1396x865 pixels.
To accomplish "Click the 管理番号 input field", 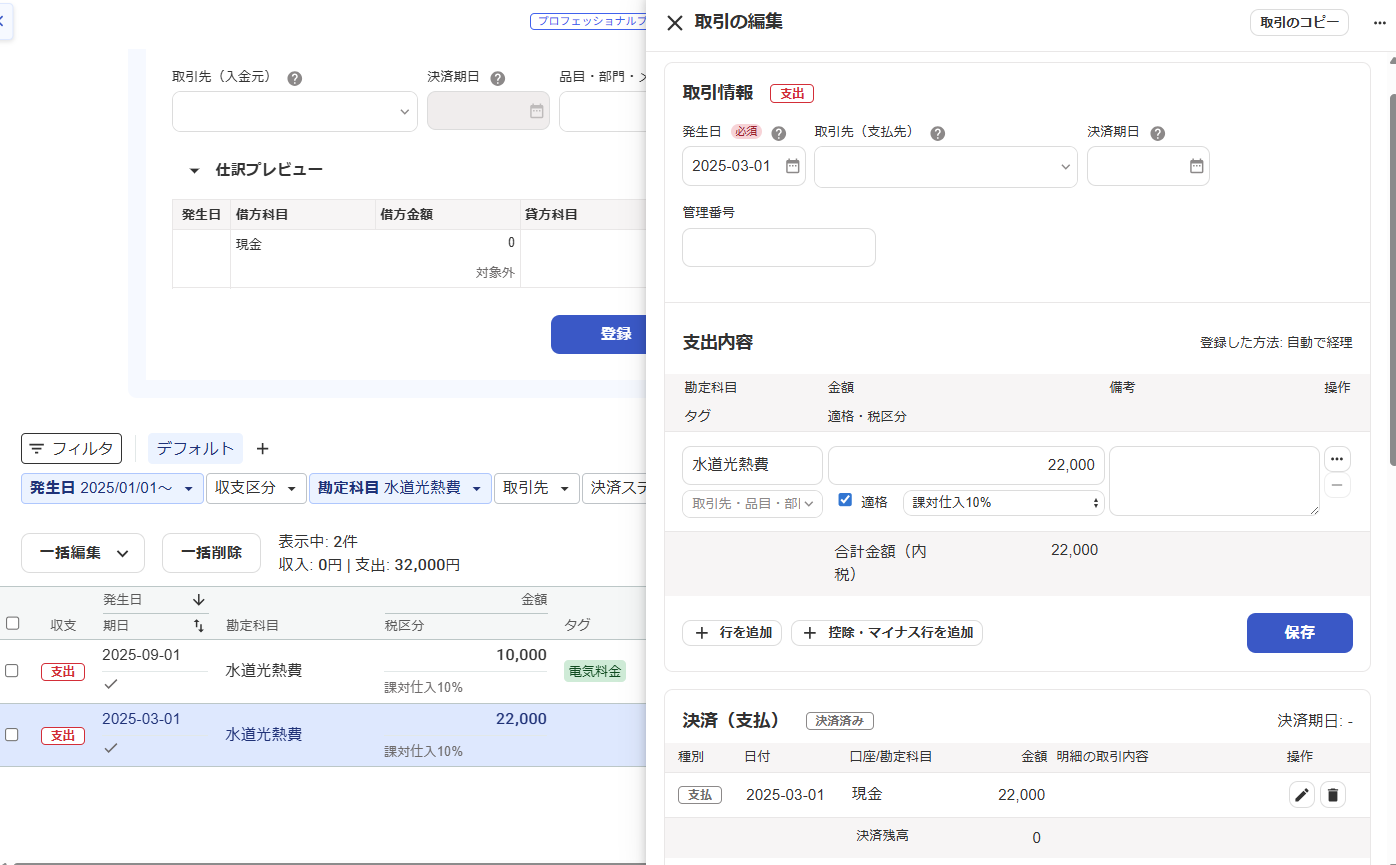I will coord(778,247).
